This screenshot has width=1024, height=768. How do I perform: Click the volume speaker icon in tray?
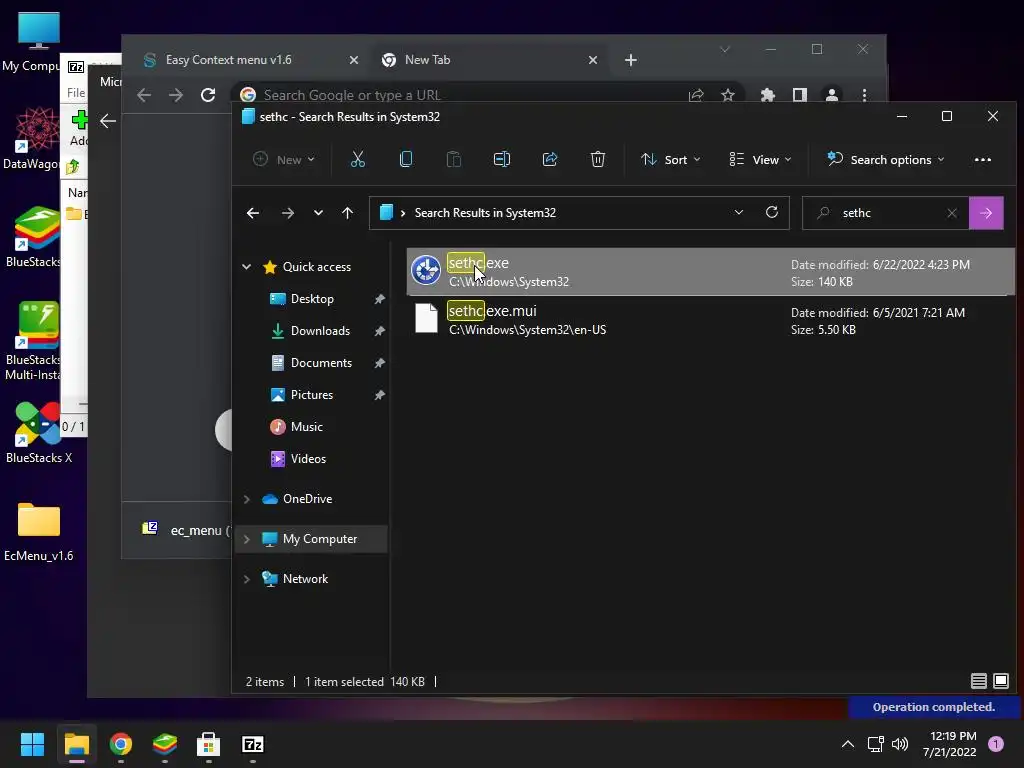click(900, 744)
